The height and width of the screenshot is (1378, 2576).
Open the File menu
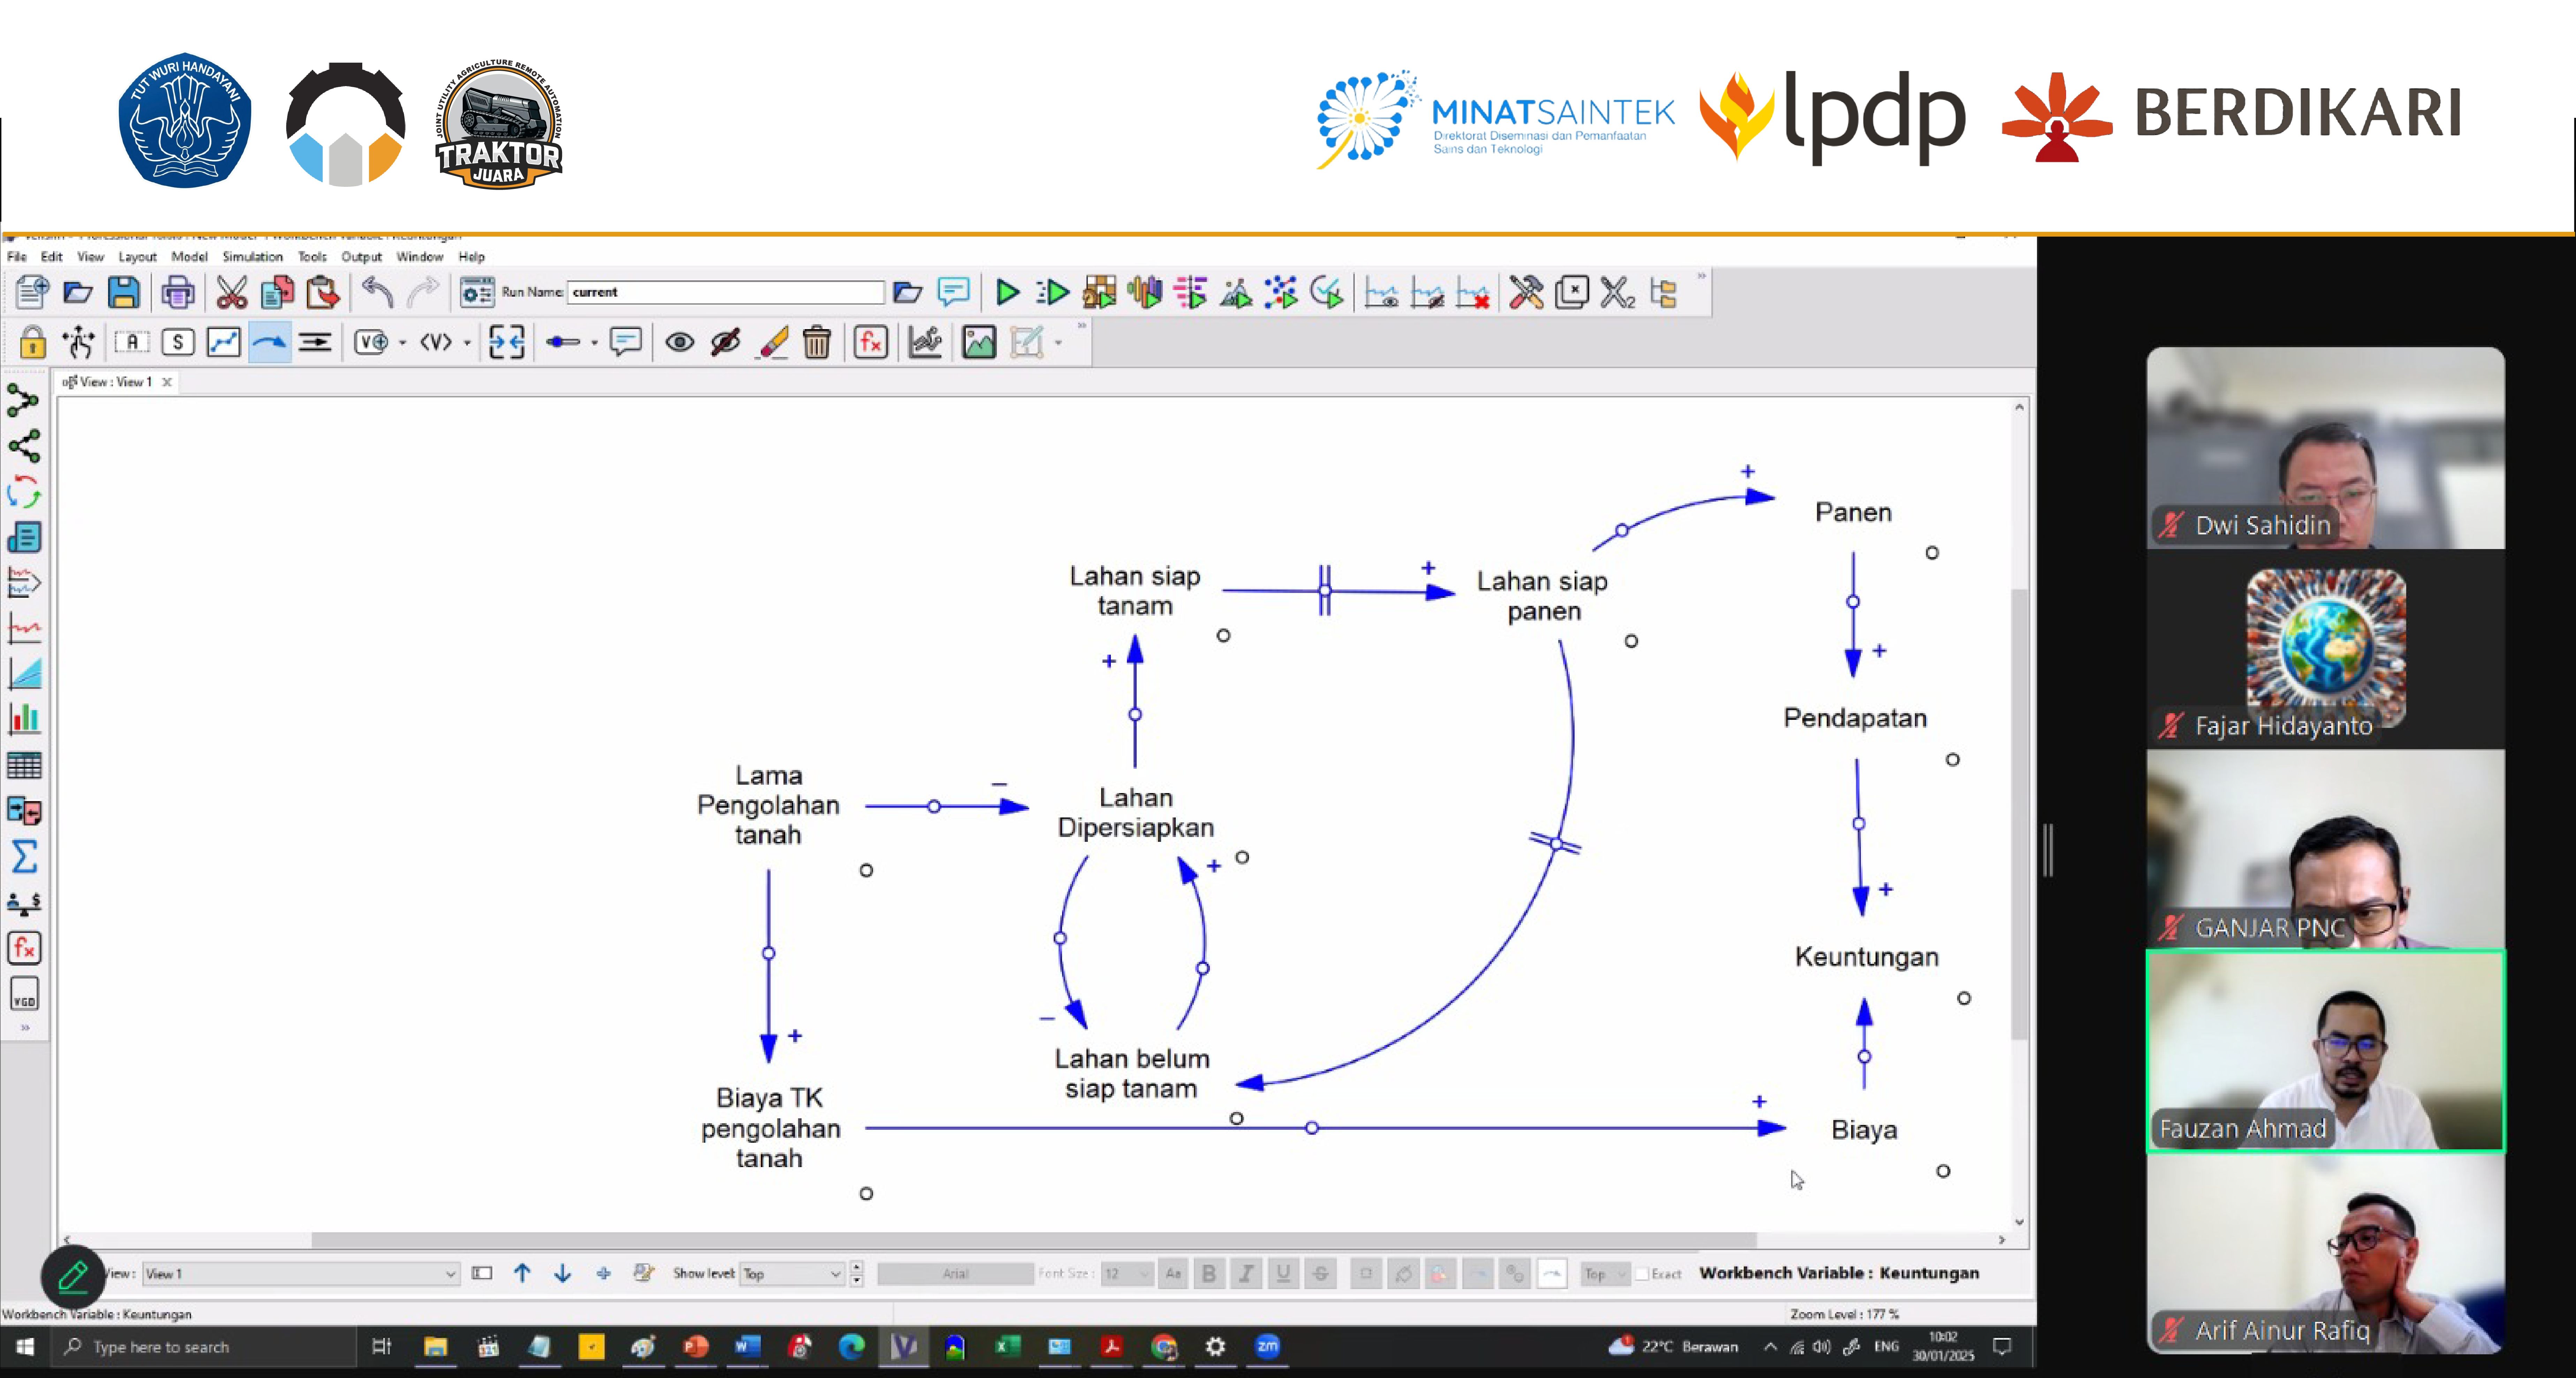[17, 257]
